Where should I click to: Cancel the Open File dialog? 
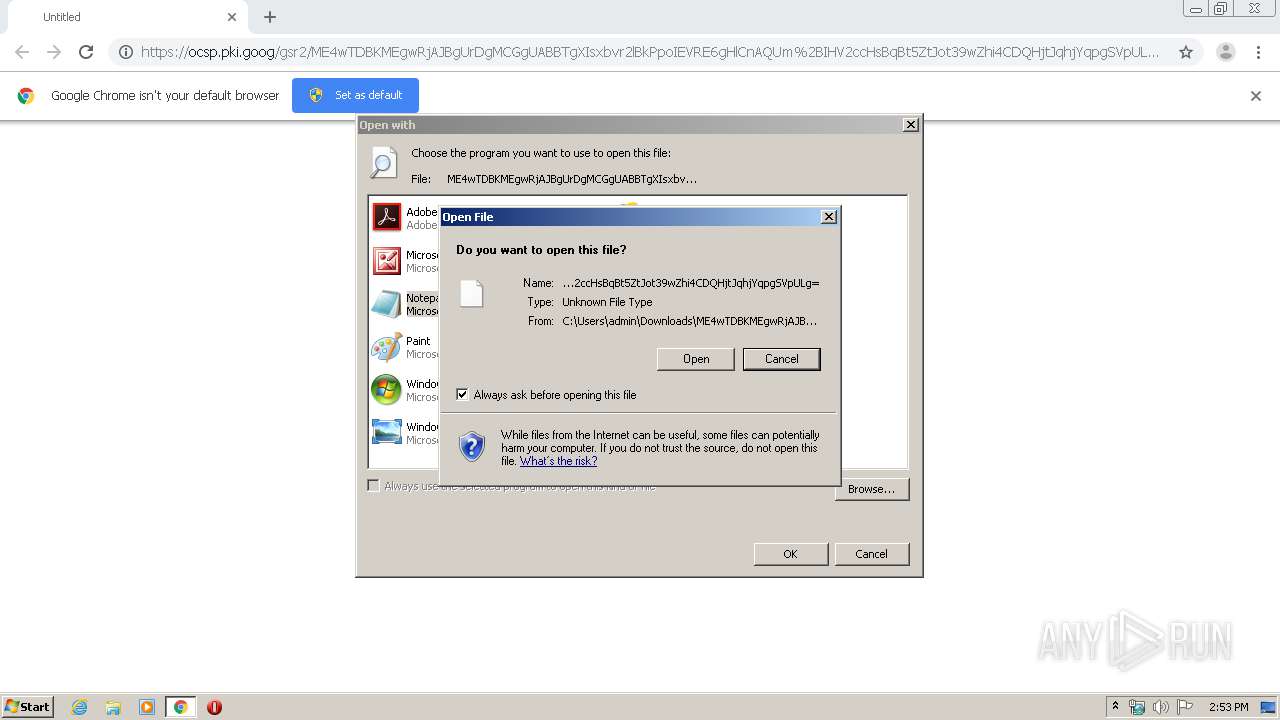(x=782, y=359)
